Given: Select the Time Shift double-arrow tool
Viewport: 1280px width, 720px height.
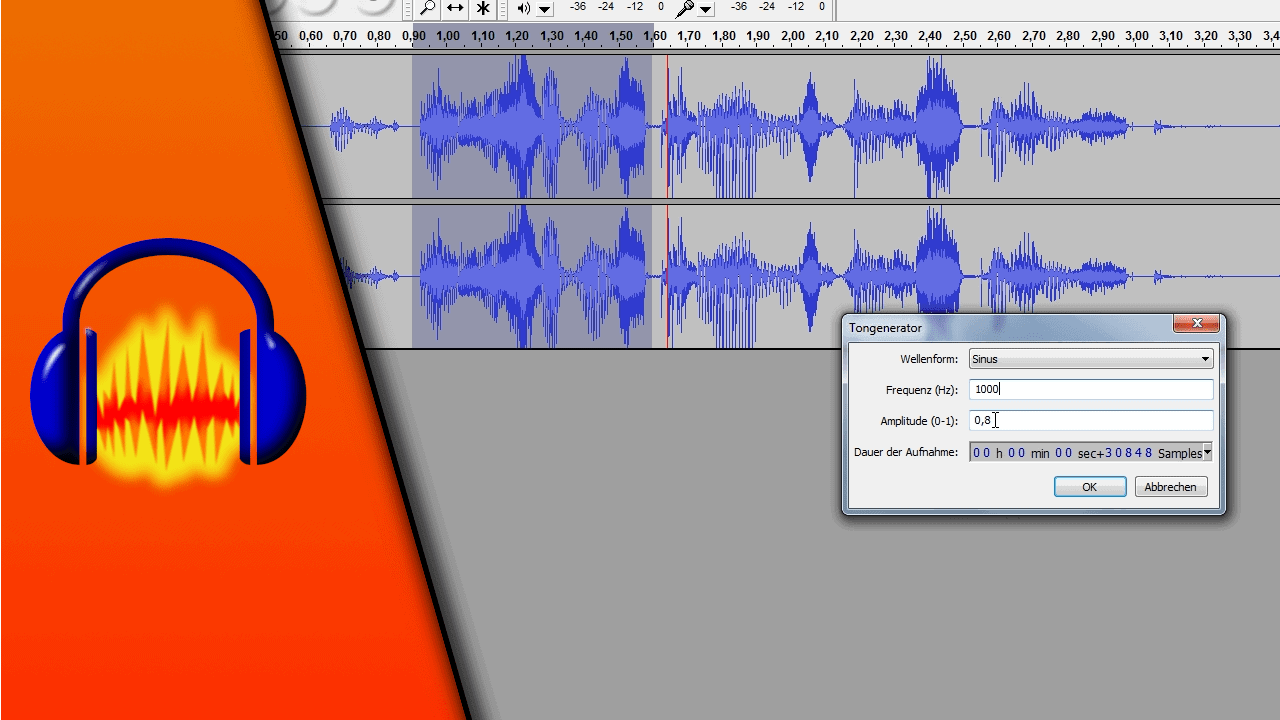Looking at the screenshot, I should [455, 8].
